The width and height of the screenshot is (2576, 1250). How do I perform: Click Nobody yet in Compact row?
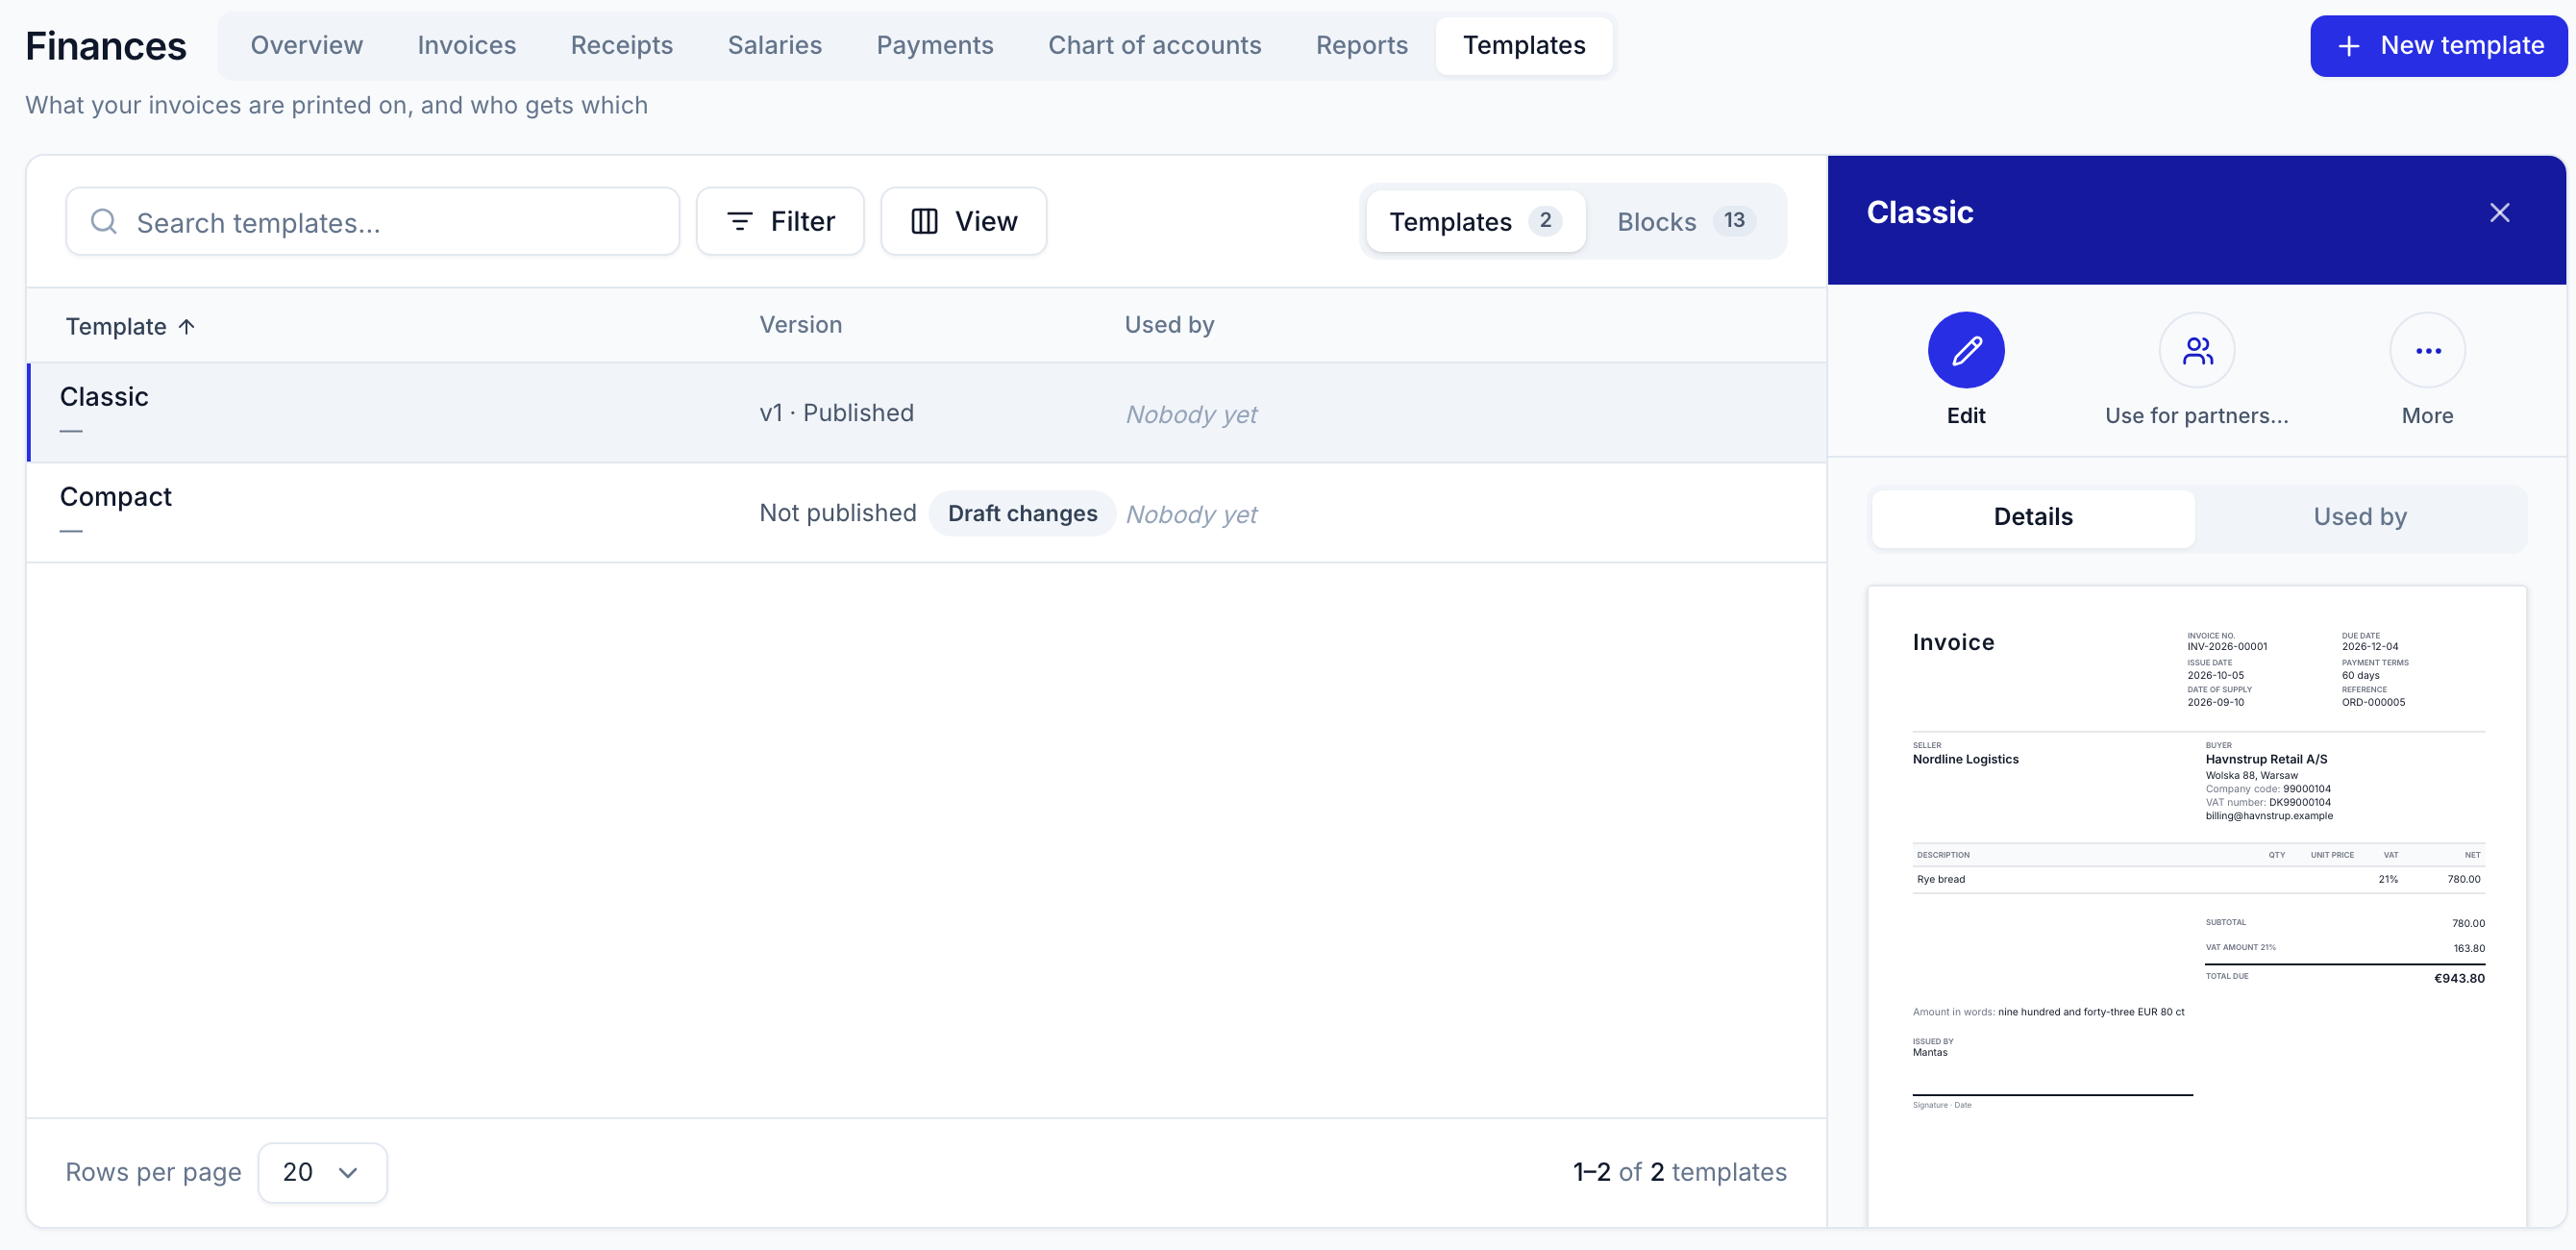tap(1190, 514)
